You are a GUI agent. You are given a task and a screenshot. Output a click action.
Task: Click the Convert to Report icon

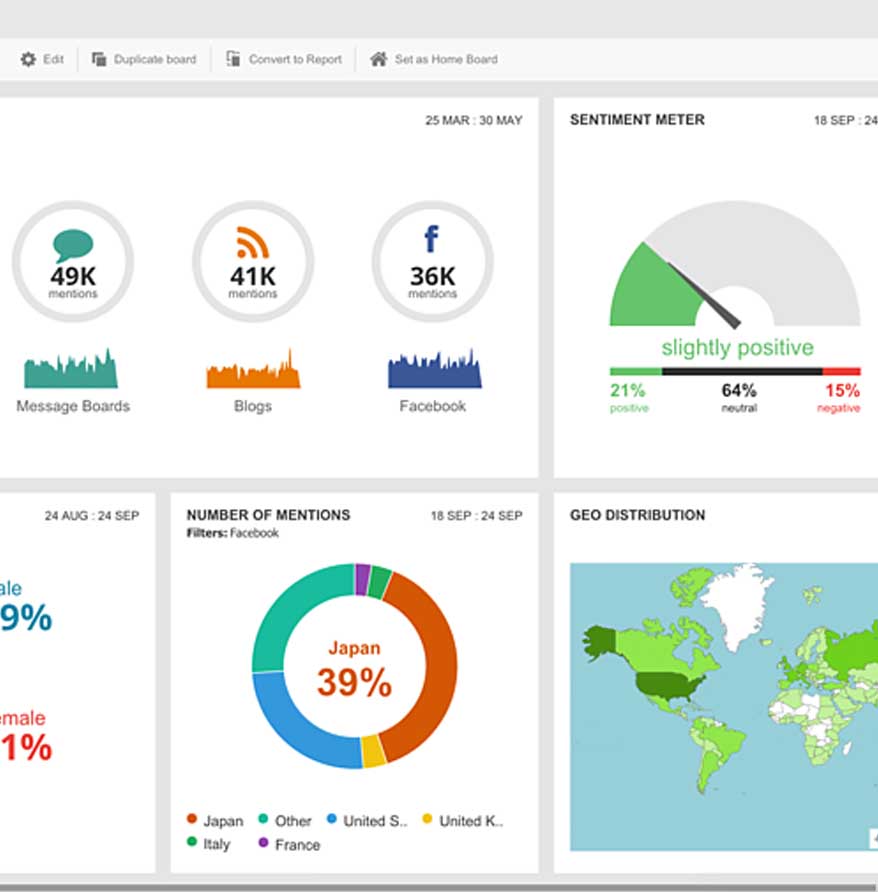point(233,60)
